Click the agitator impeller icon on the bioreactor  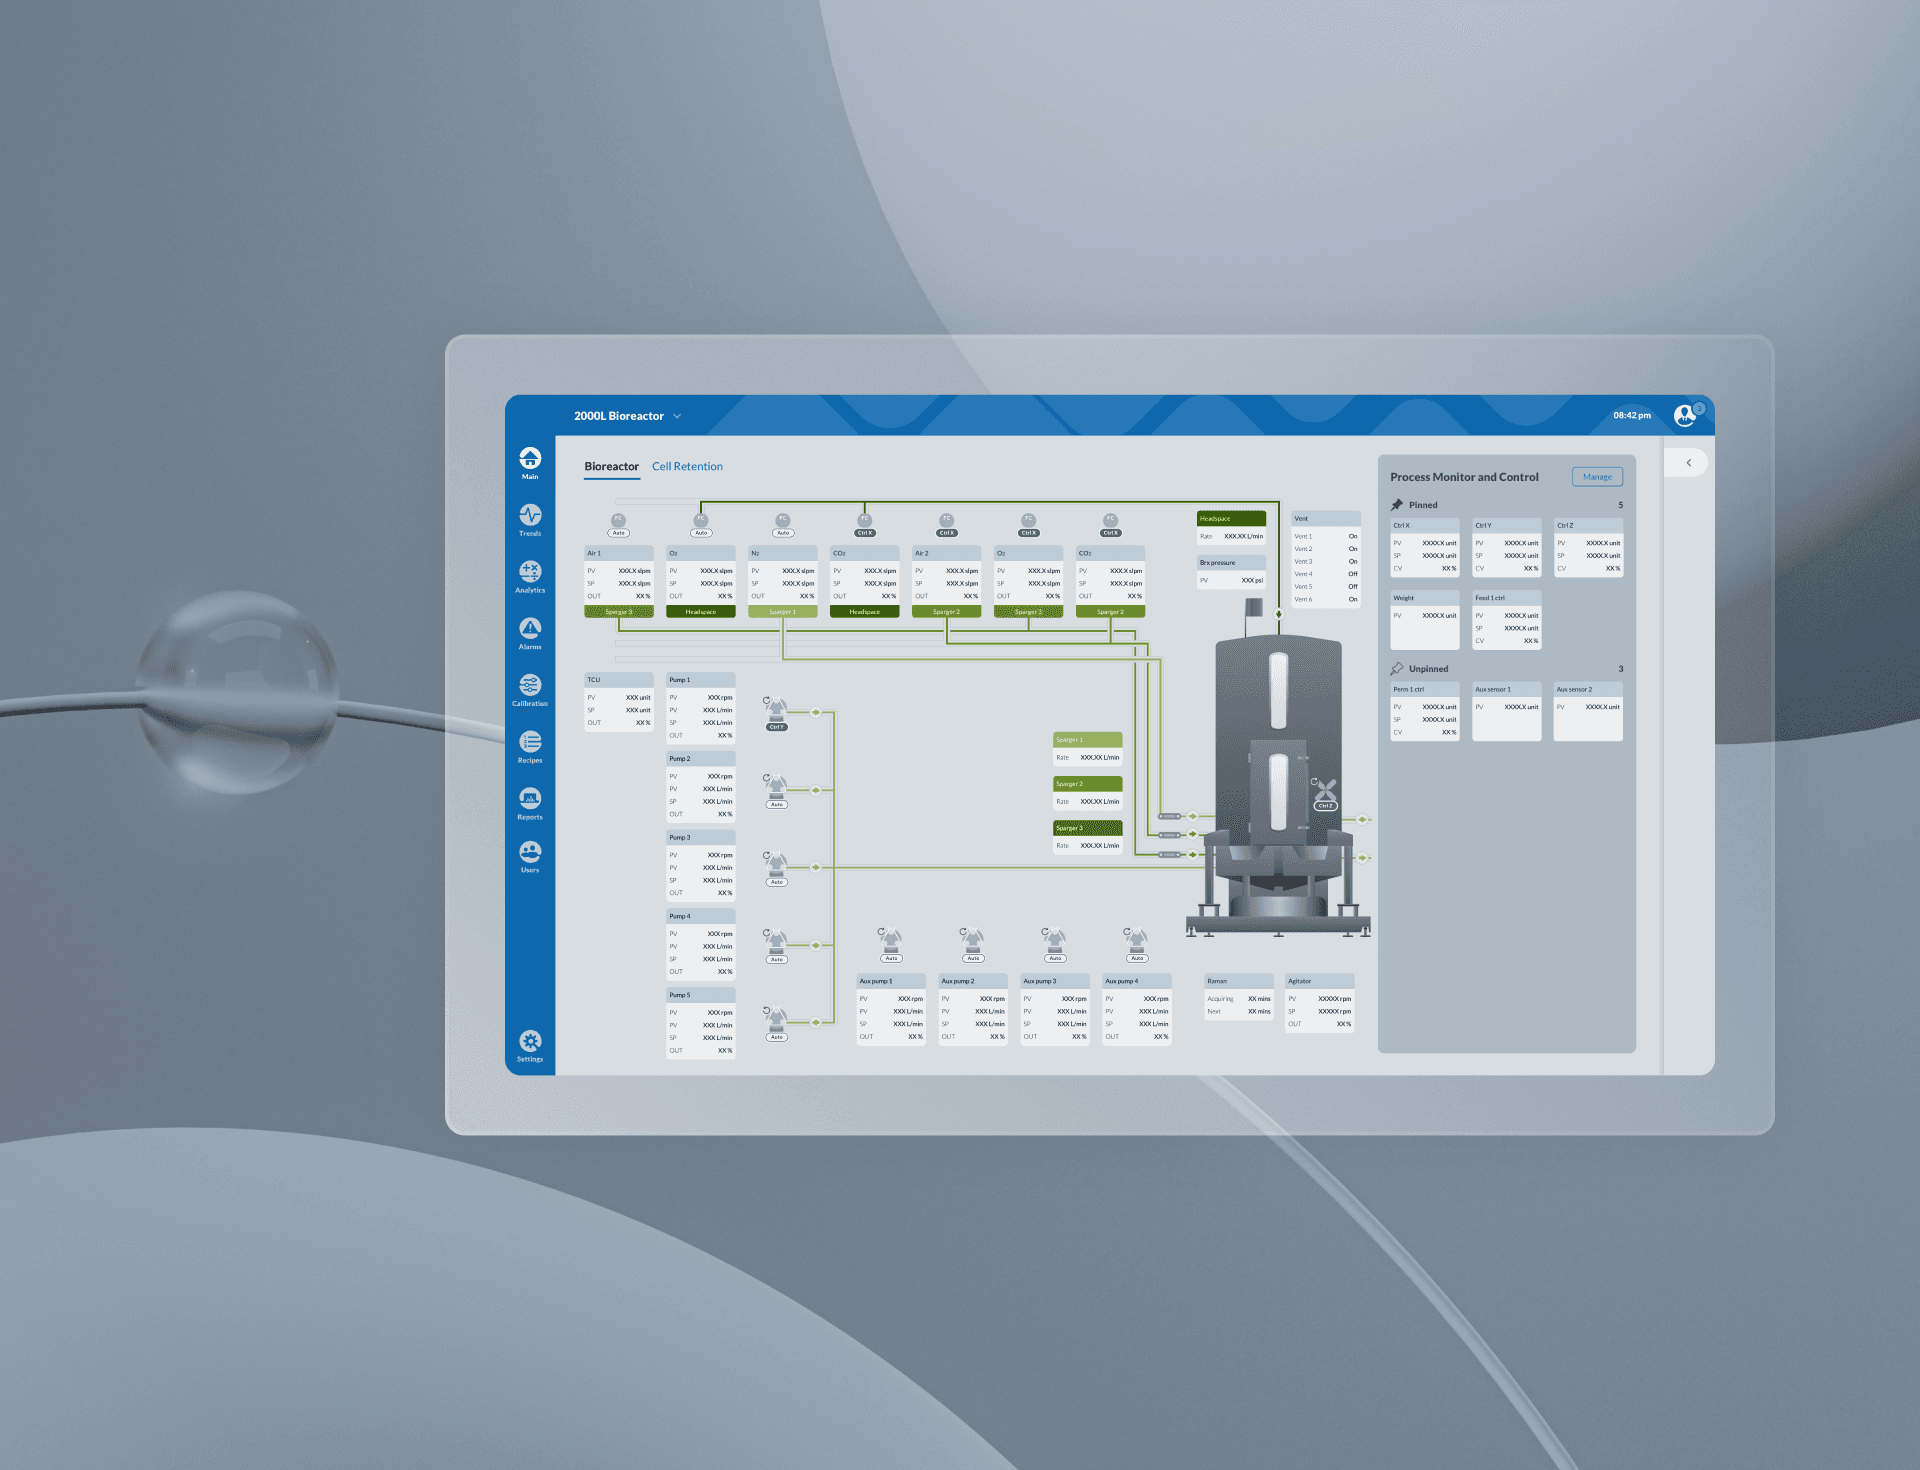[x=1324, y=789]
